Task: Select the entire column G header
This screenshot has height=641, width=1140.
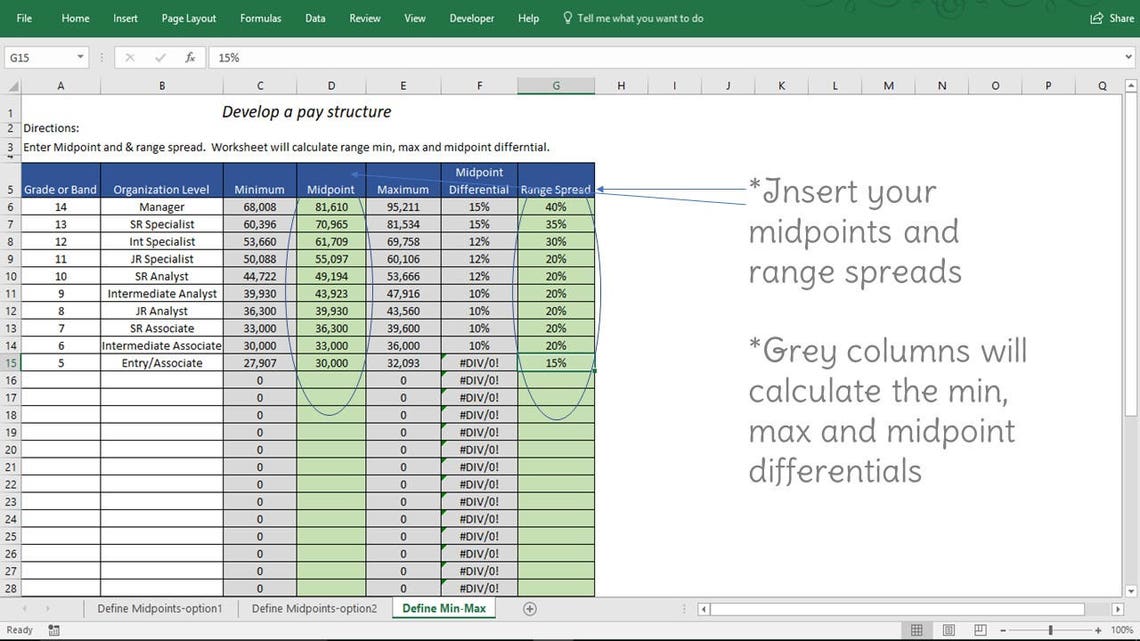Action: 556,86
